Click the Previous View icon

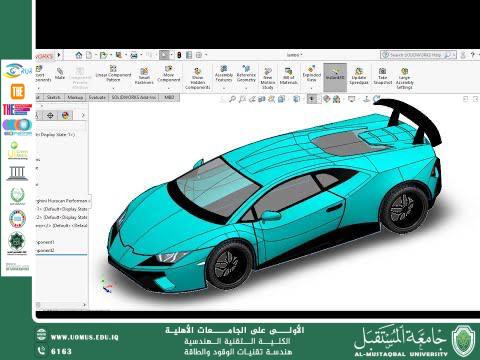click(252, 99)
